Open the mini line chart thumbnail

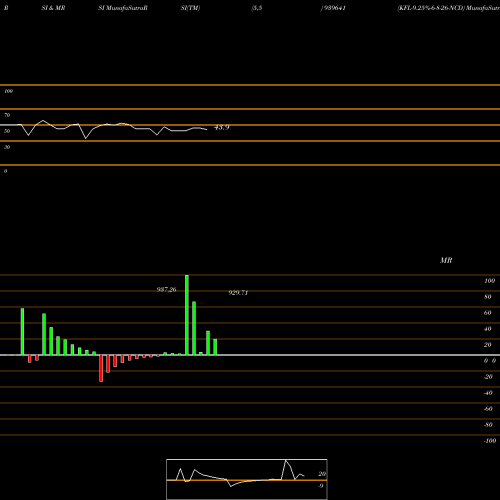(x=247, y=479)
